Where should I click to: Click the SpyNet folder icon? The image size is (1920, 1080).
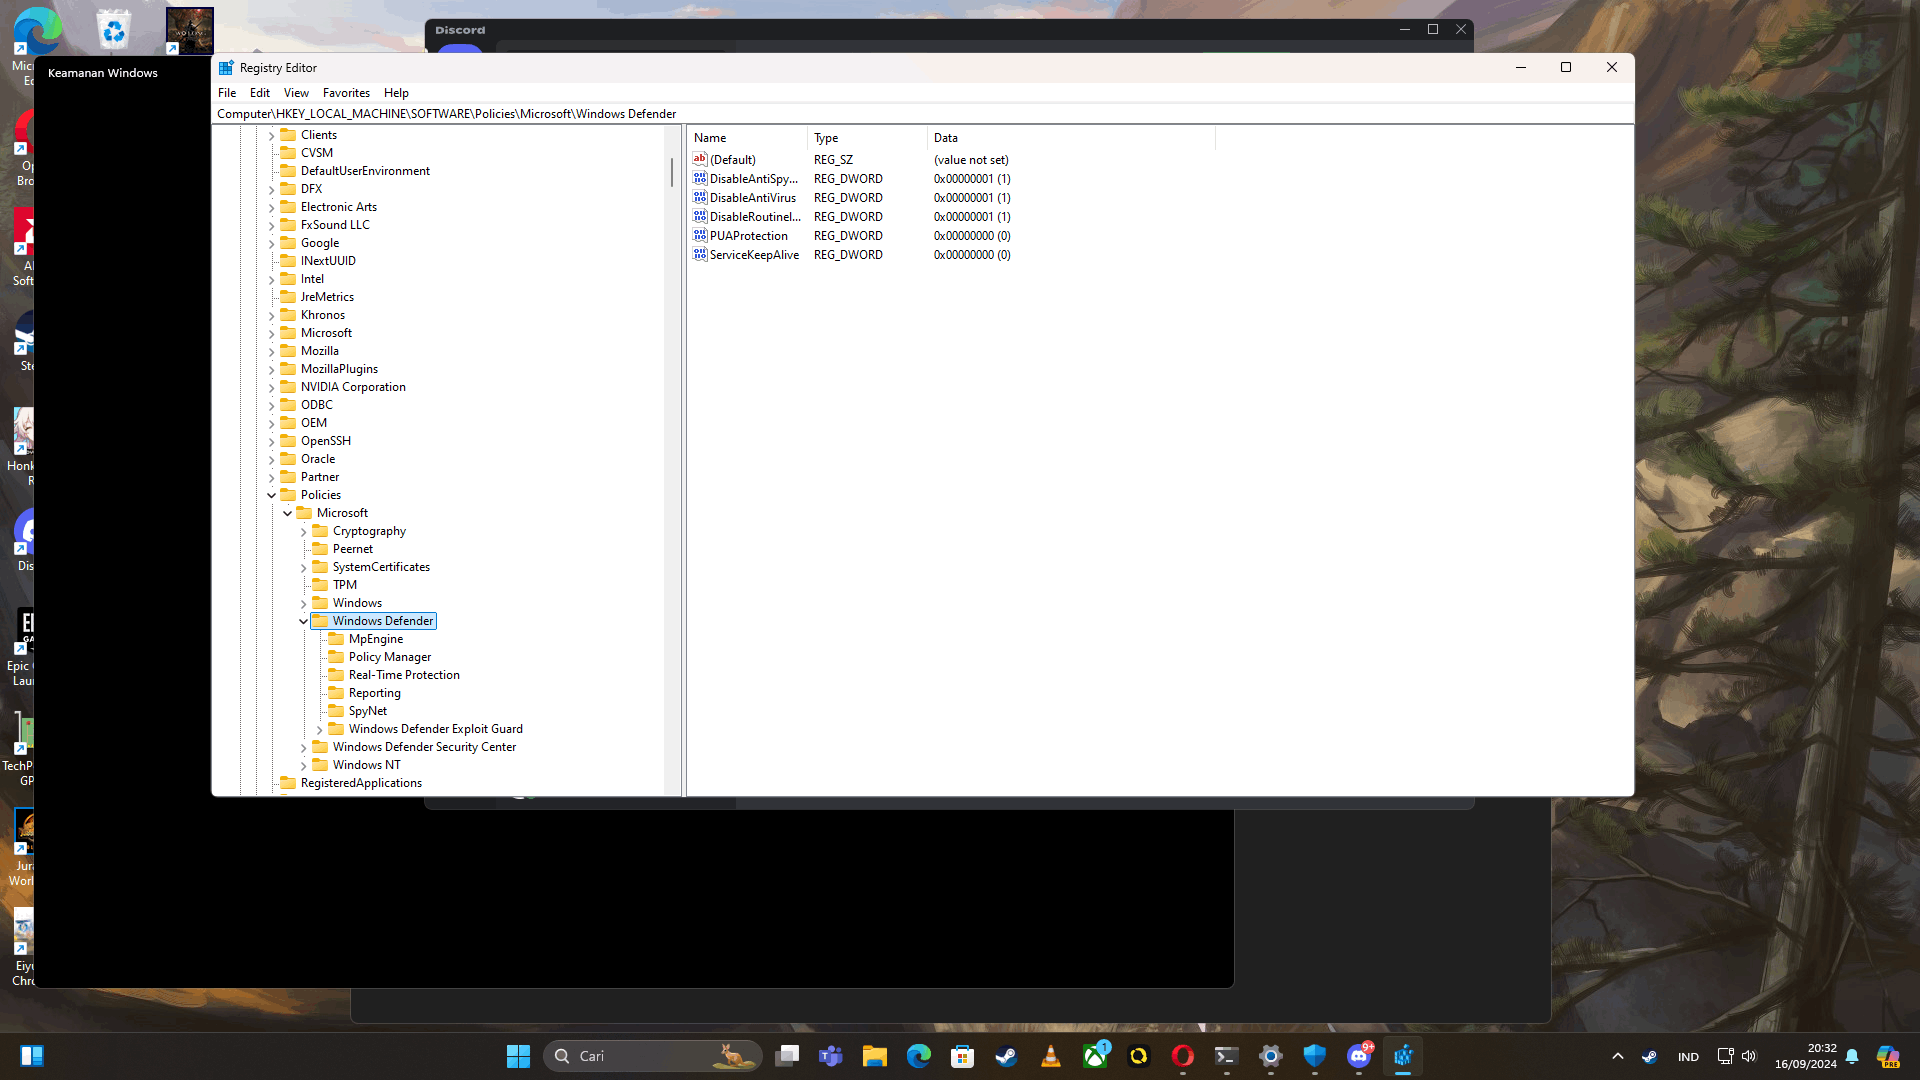pyautogui.click(x=337, y=711)
